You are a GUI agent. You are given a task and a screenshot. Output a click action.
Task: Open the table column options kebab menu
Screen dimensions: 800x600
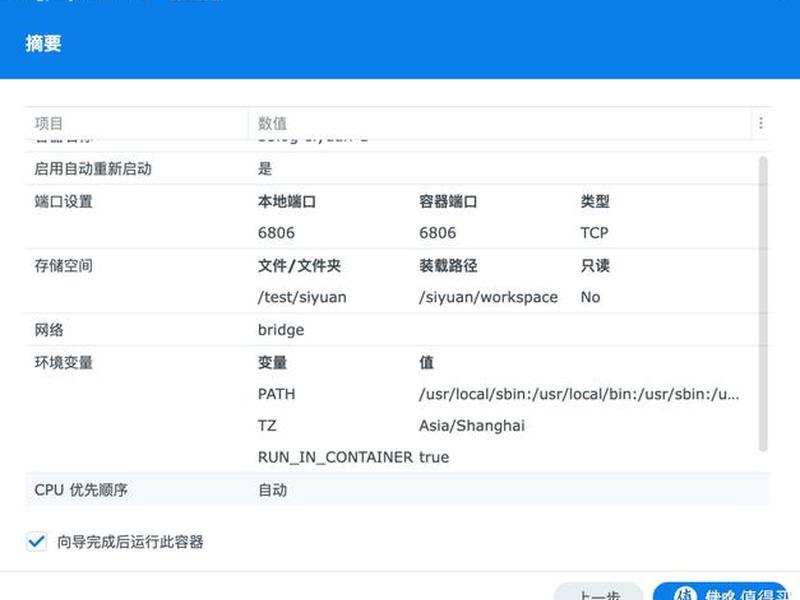click(x=761, y=123)
